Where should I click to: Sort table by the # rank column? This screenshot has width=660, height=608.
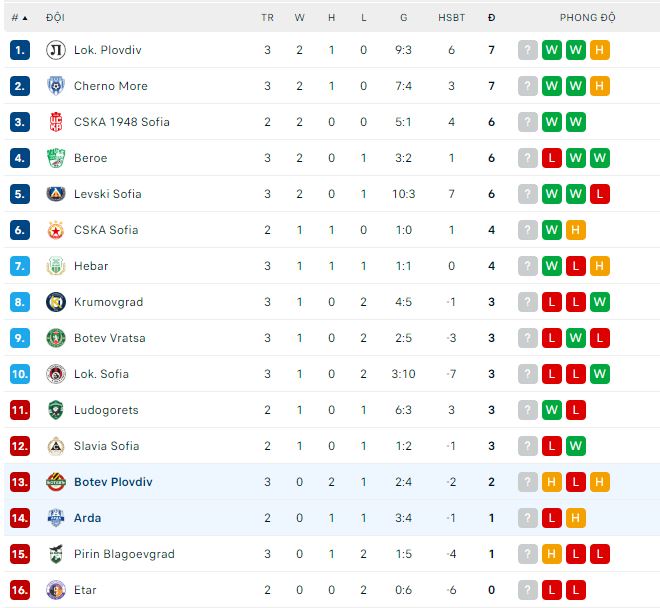pos(19,18)
